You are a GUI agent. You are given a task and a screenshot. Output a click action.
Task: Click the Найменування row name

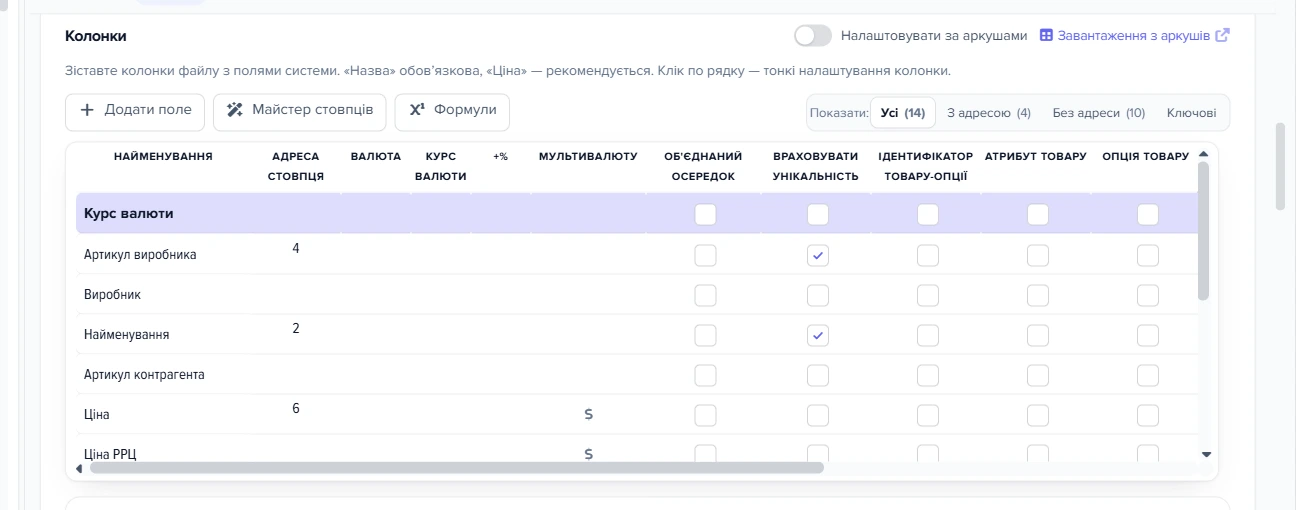pos(126,335)
